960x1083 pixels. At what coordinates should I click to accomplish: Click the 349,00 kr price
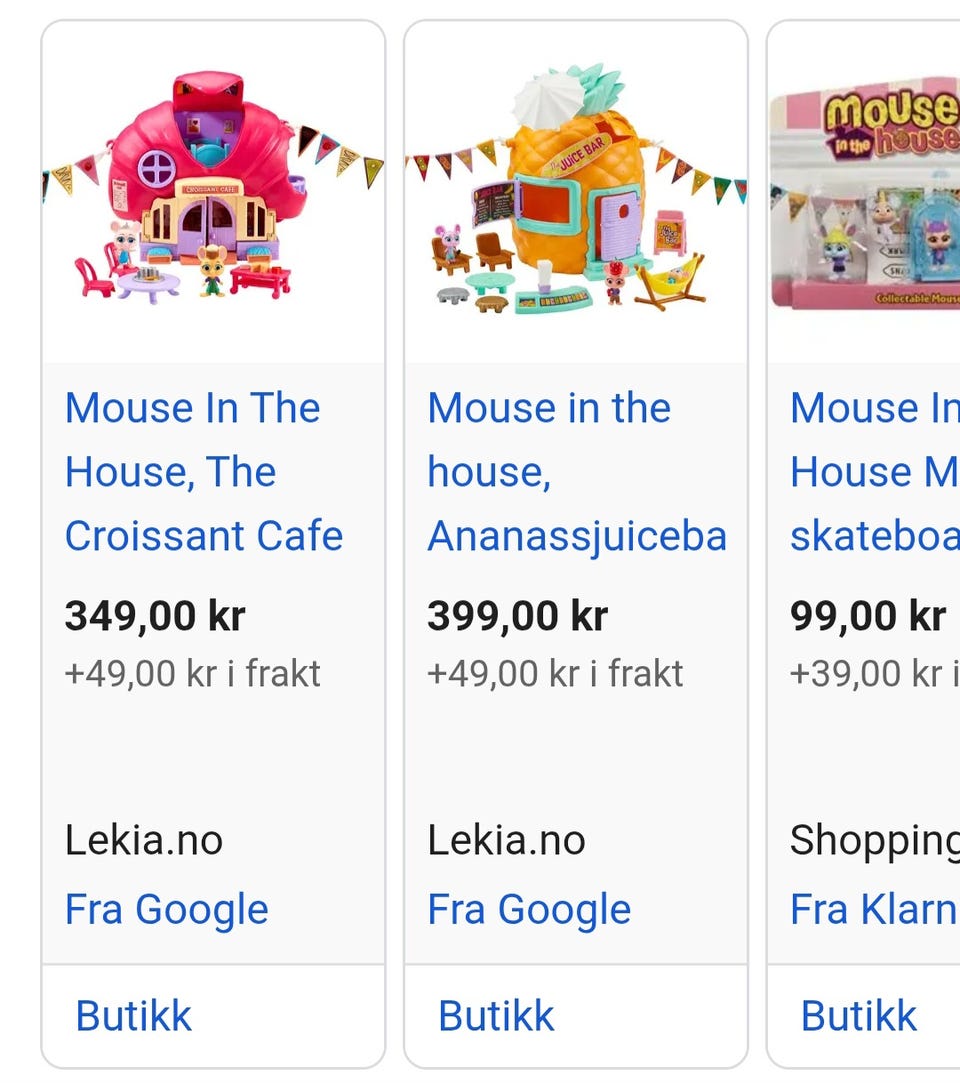(155, 616)
